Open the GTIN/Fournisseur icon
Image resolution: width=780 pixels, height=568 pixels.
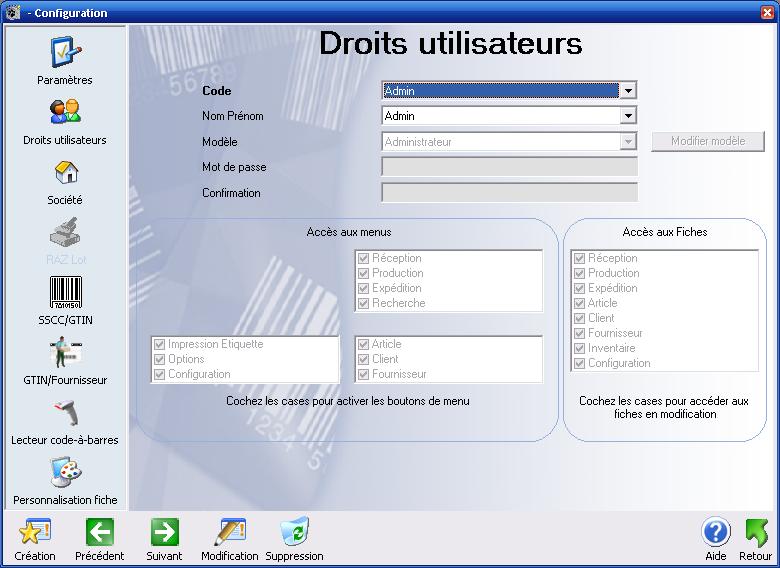[66, 352]
